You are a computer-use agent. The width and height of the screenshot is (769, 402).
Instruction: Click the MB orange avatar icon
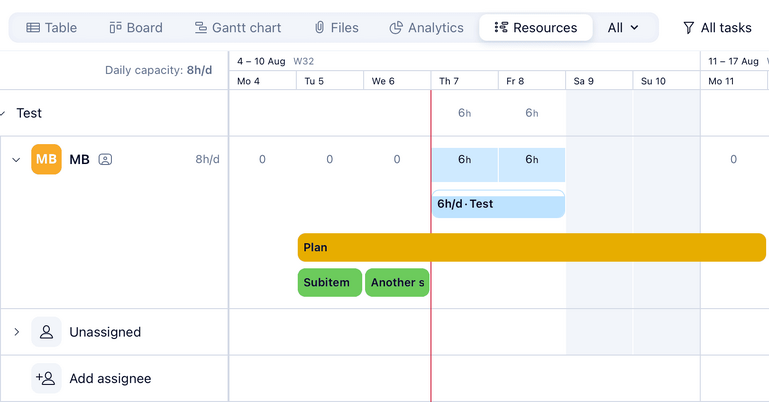point(46,159)
